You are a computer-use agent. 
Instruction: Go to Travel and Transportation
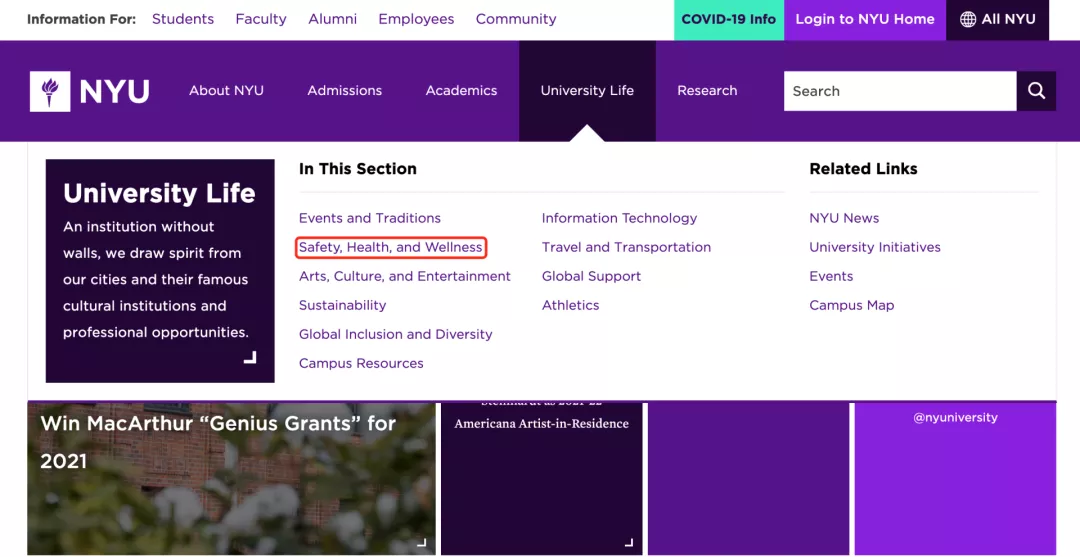point(626,247)
